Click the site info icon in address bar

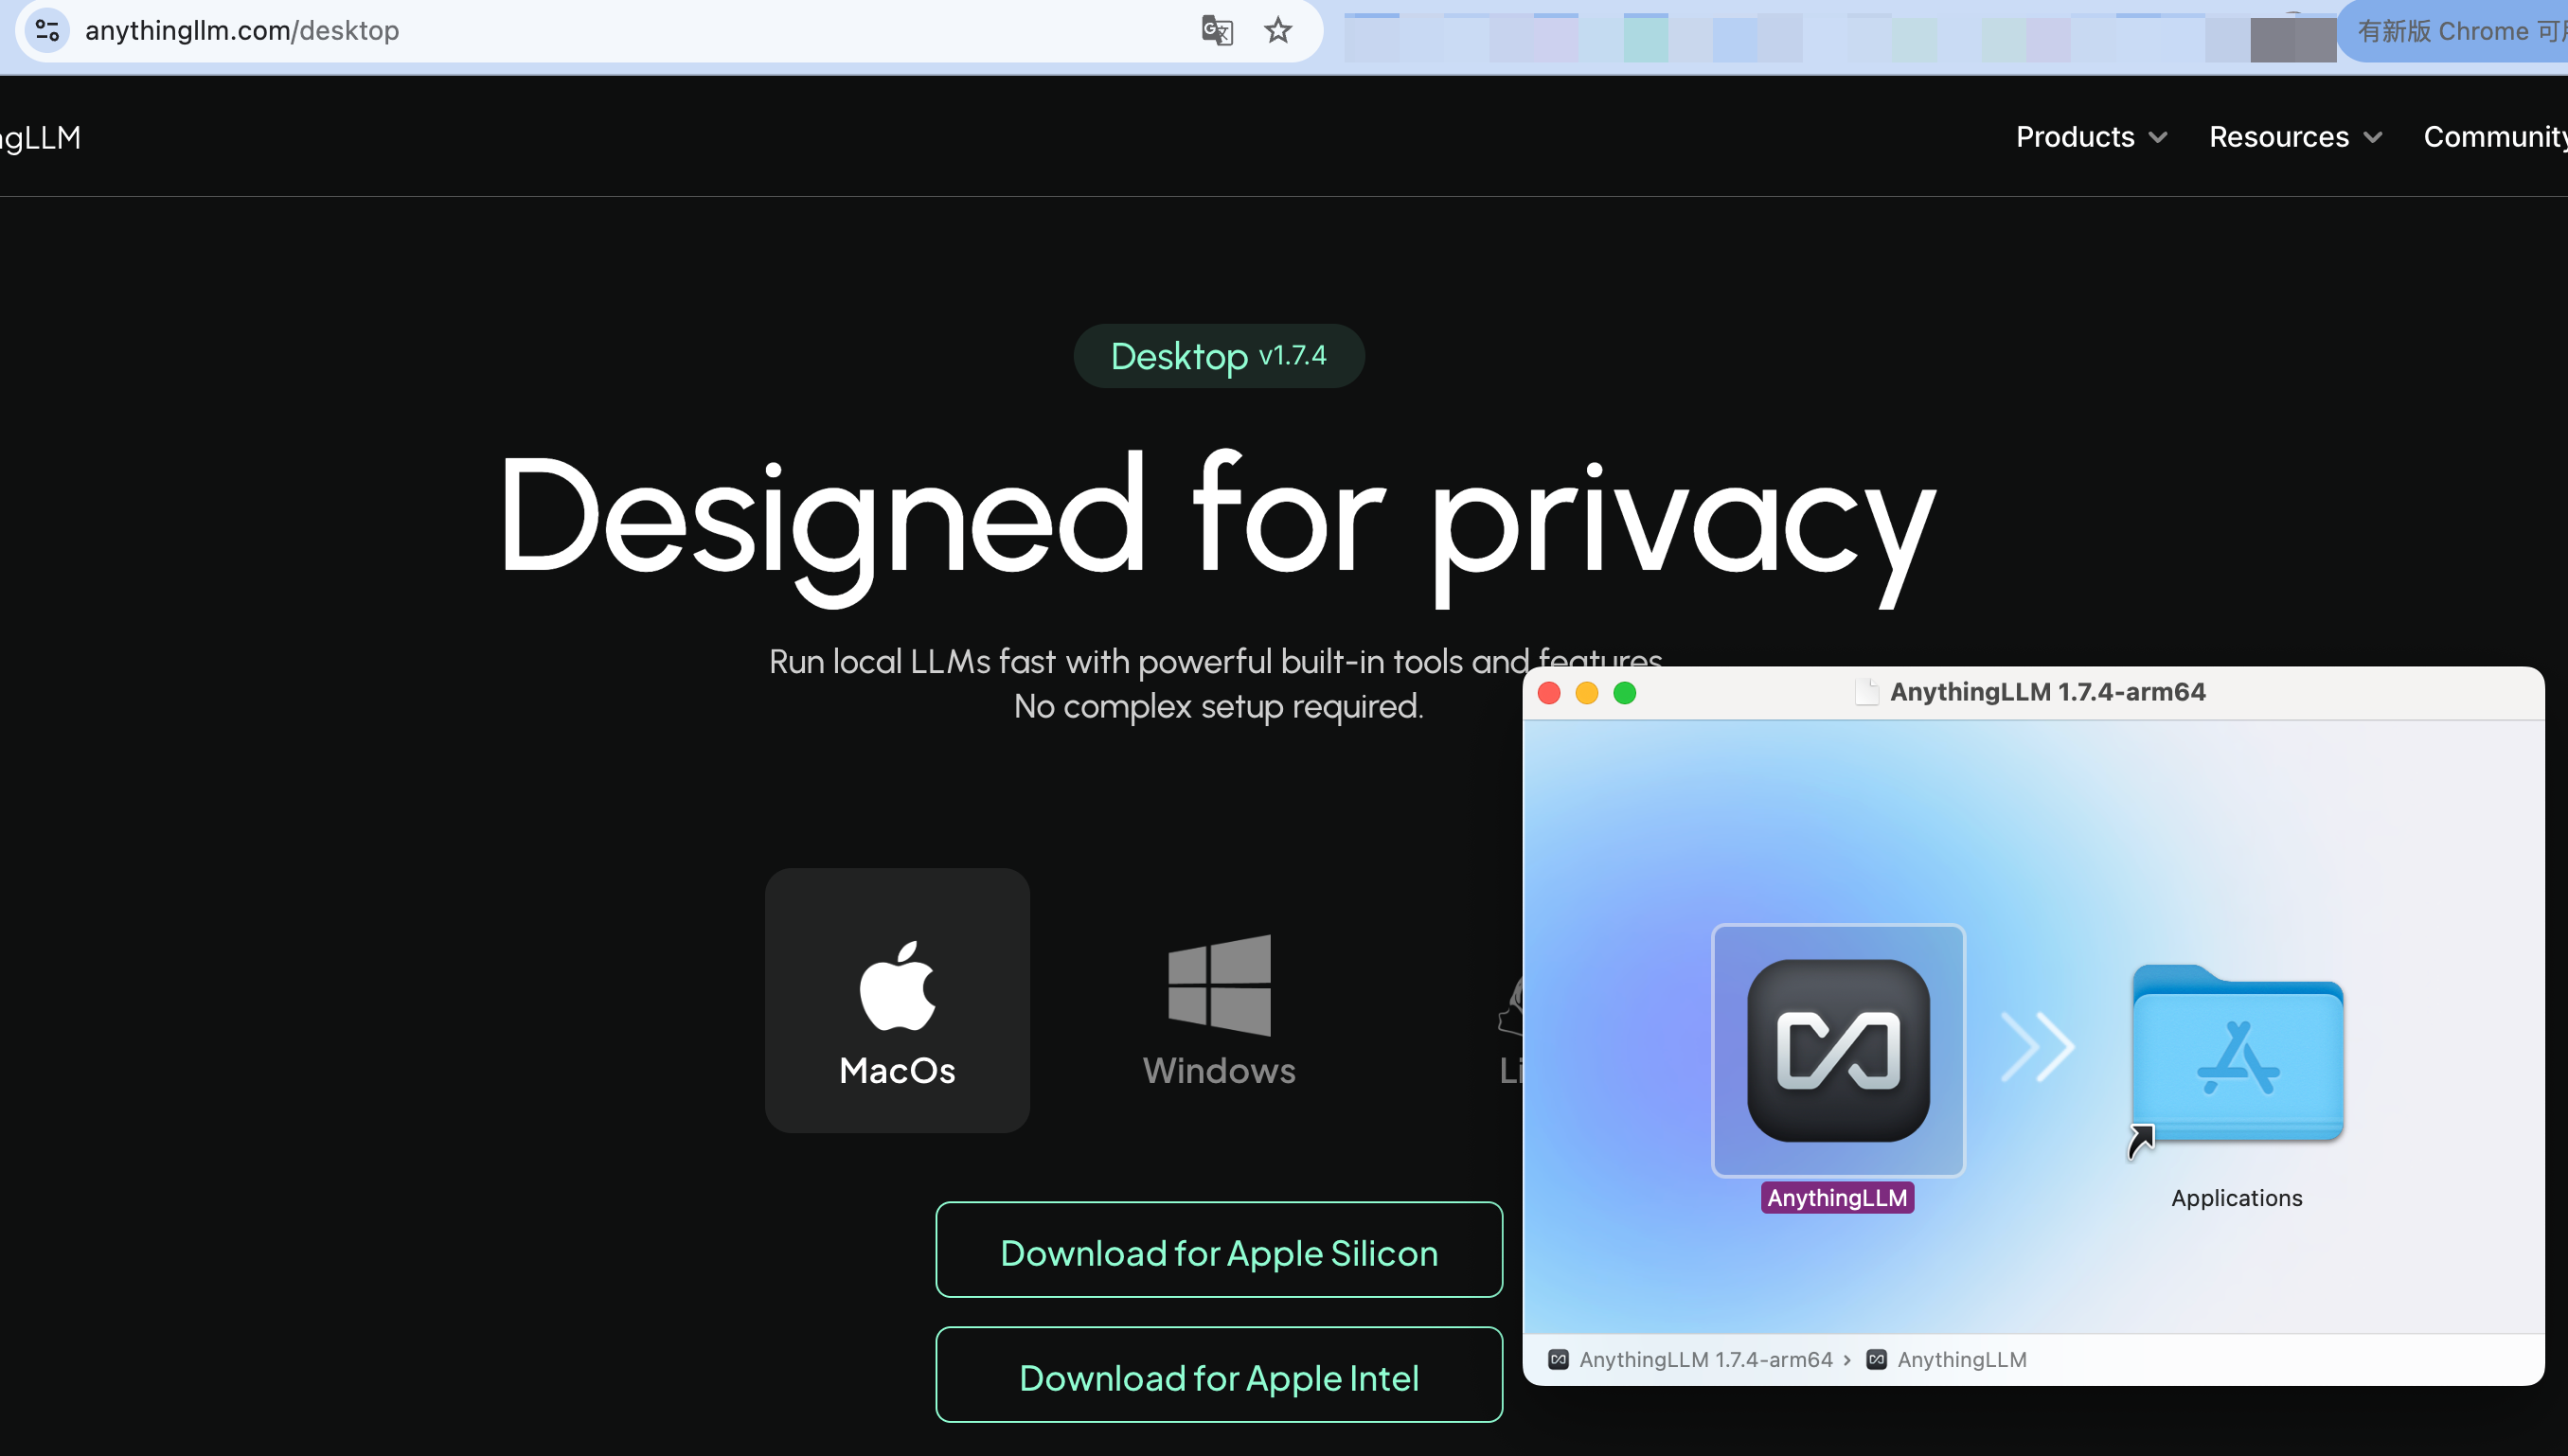coord(47,31)
